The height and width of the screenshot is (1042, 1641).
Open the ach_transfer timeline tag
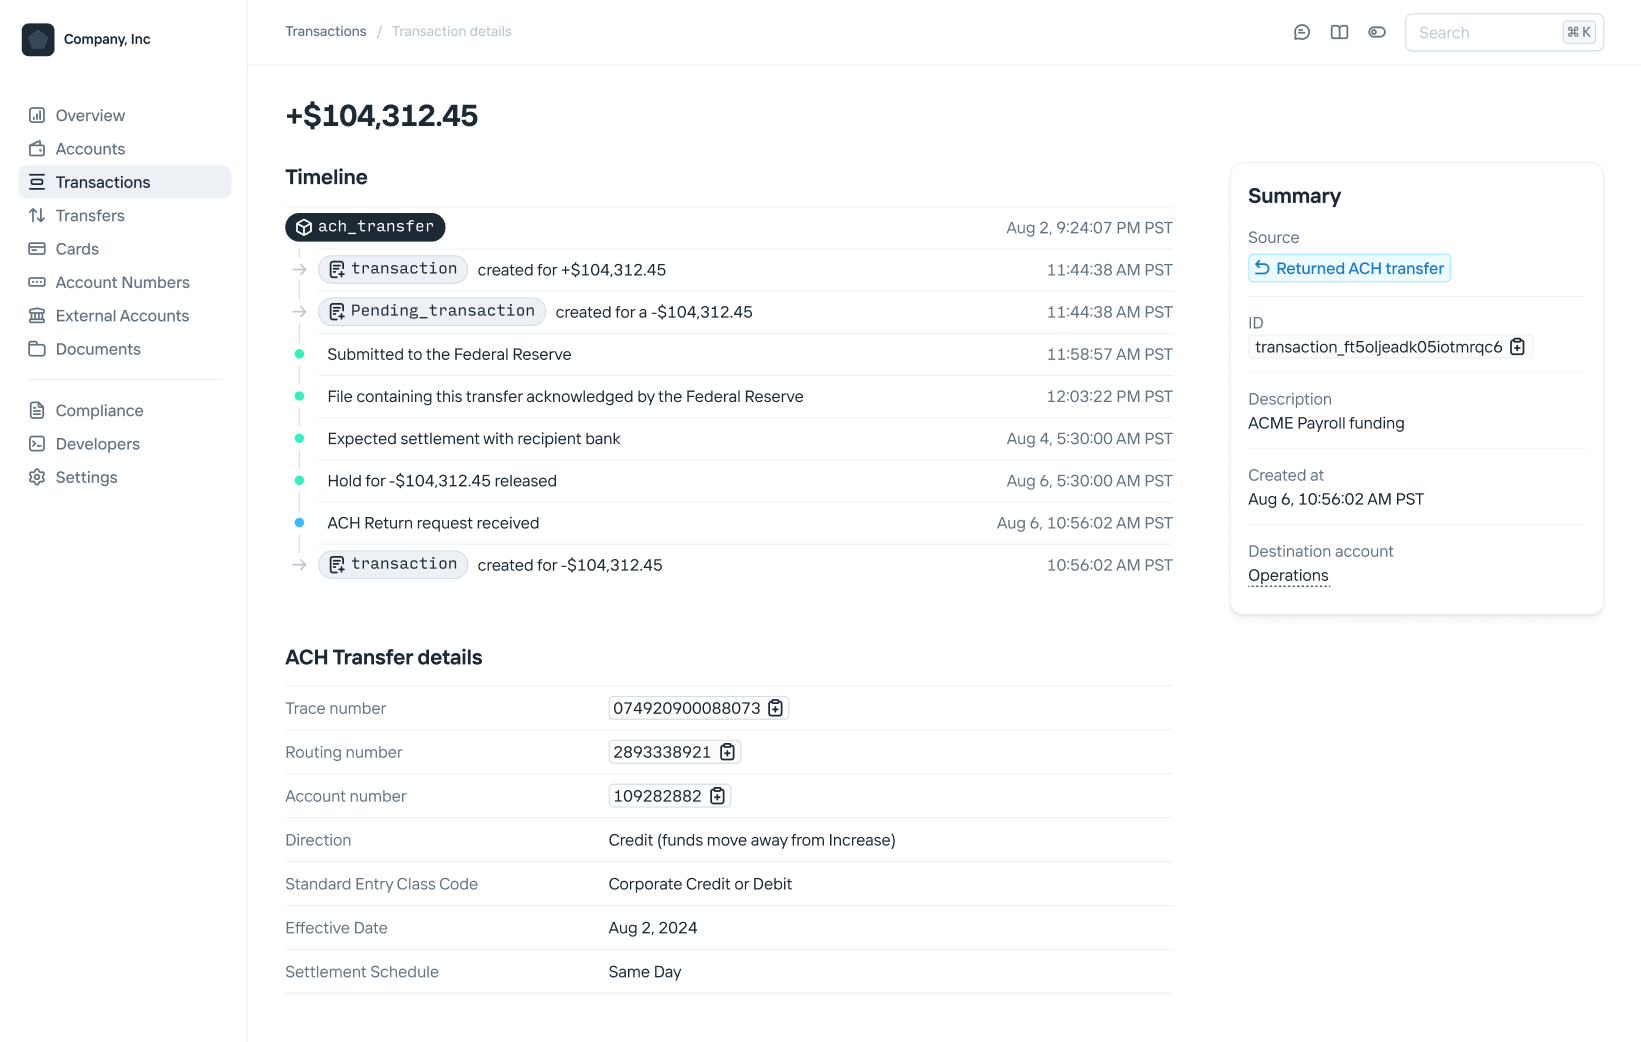pos(365,228)
